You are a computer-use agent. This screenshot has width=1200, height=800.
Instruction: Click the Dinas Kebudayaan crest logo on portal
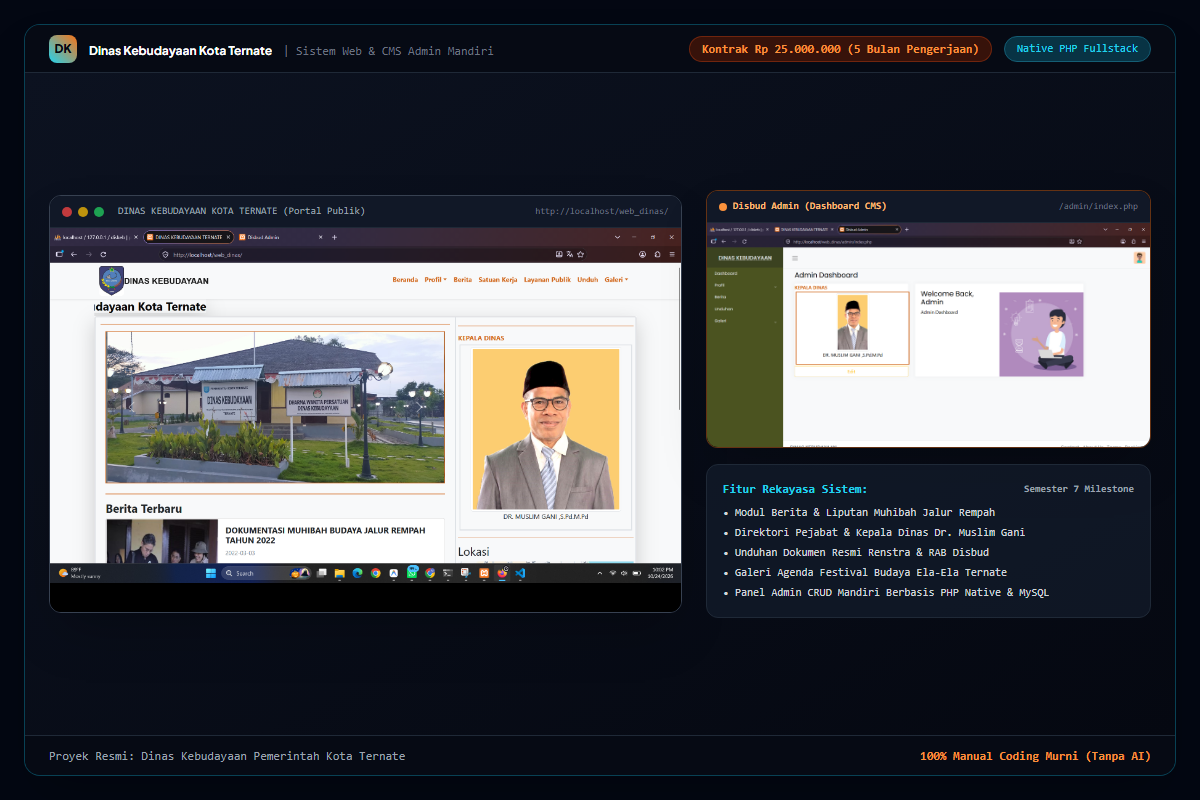[111, 280]
